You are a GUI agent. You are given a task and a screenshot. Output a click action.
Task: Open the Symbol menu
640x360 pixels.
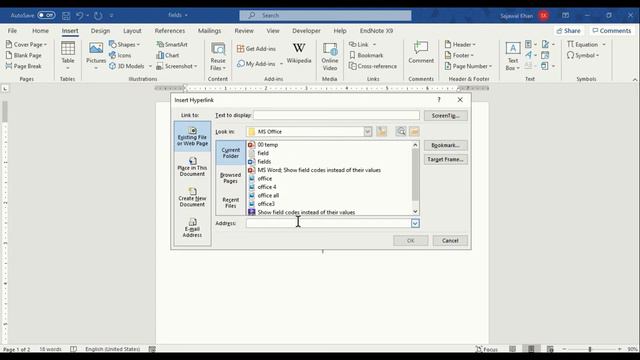coord(583,55)
